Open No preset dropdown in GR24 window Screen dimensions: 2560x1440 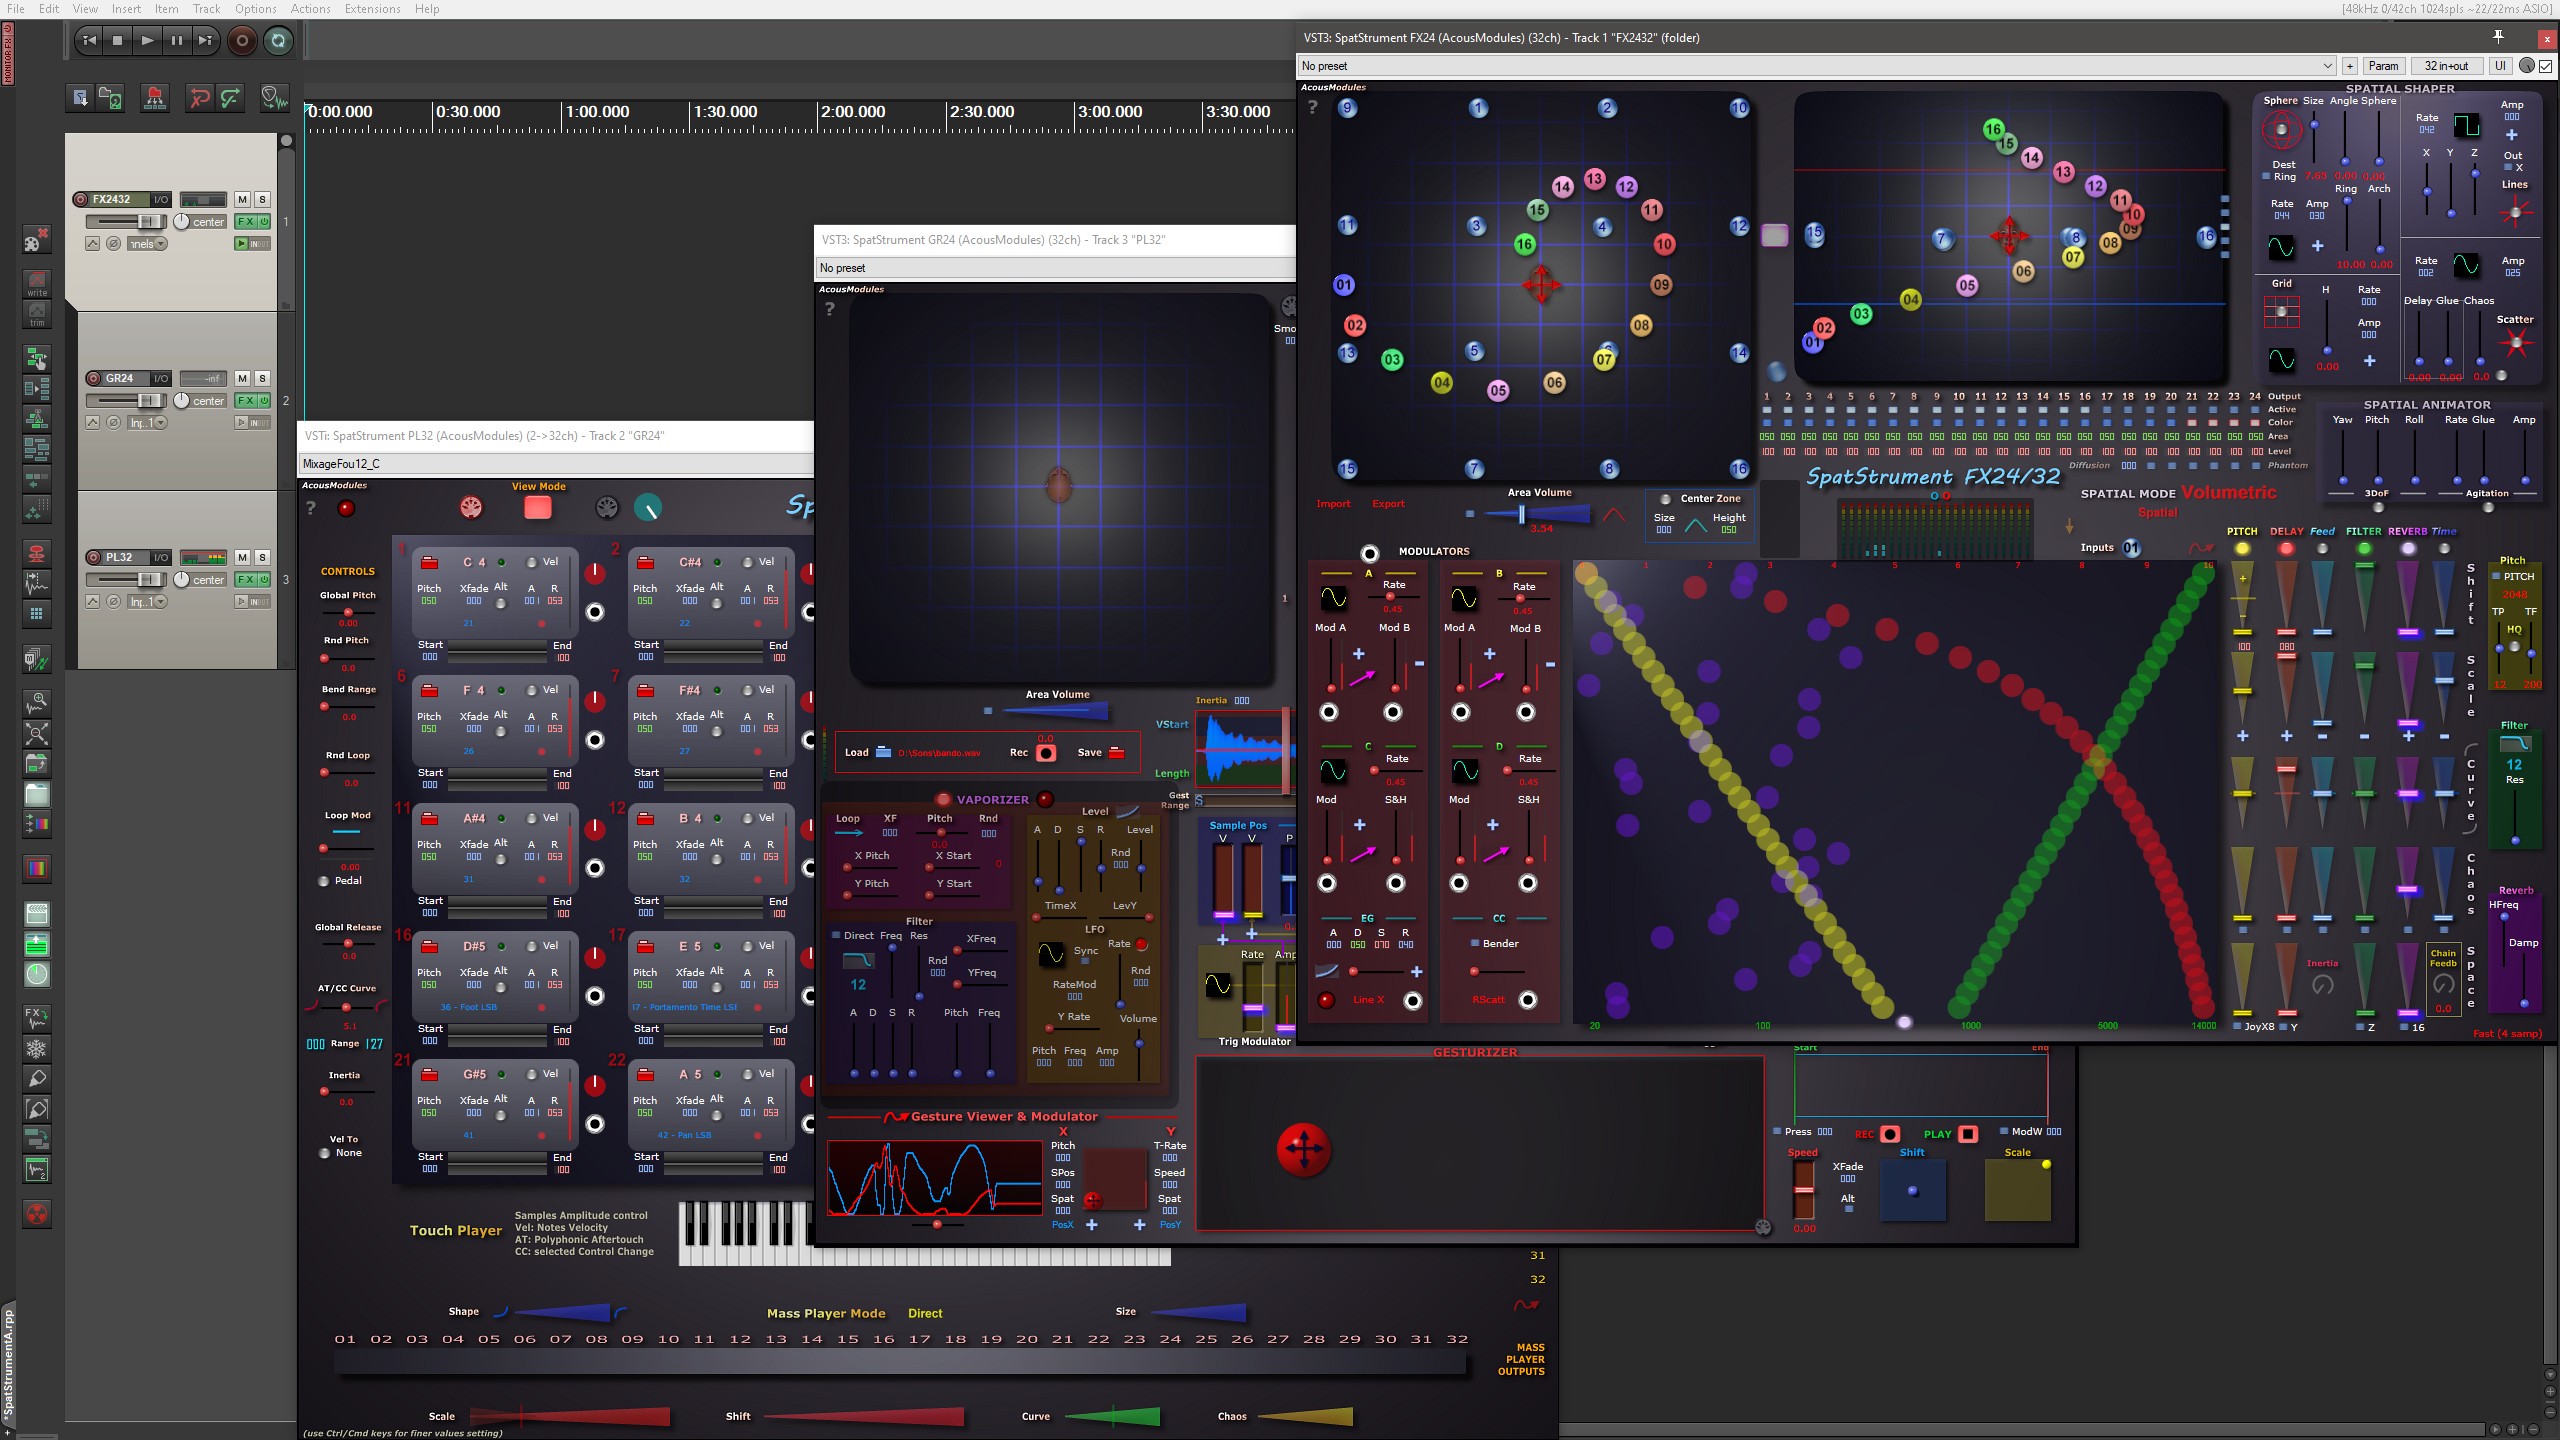pos(1055,268)
